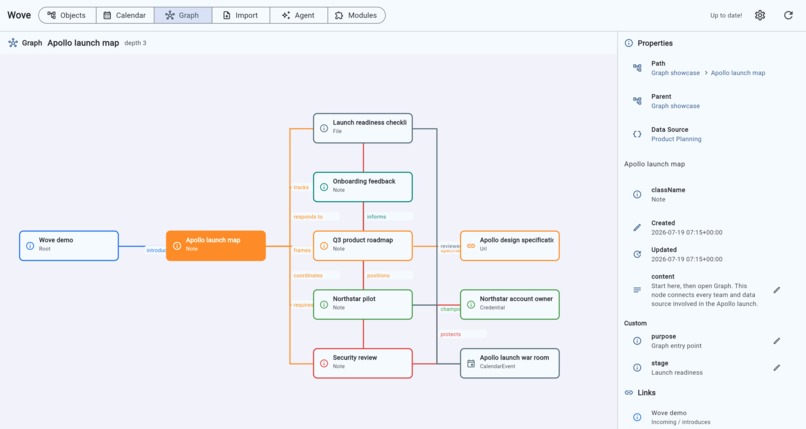This screenshot has width=806, height=429.
Task: Click the 'informs' edge label
Action: [x=376, y=217]
